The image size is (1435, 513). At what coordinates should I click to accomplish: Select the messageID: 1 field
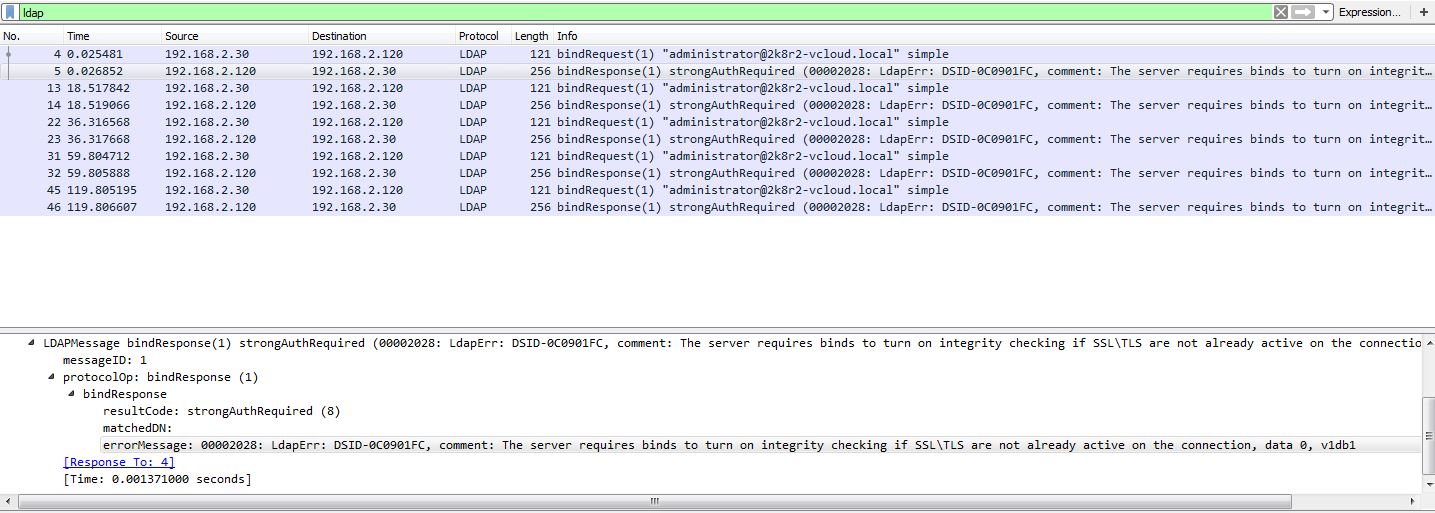[x=105, y=360]
